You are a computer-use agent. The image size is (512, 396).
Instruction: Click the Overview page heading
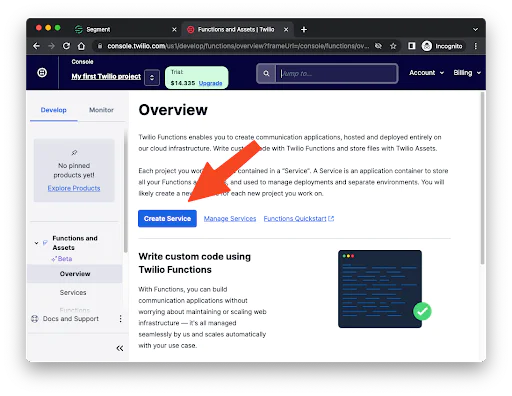pyautogui.click(x=173, y=110)
